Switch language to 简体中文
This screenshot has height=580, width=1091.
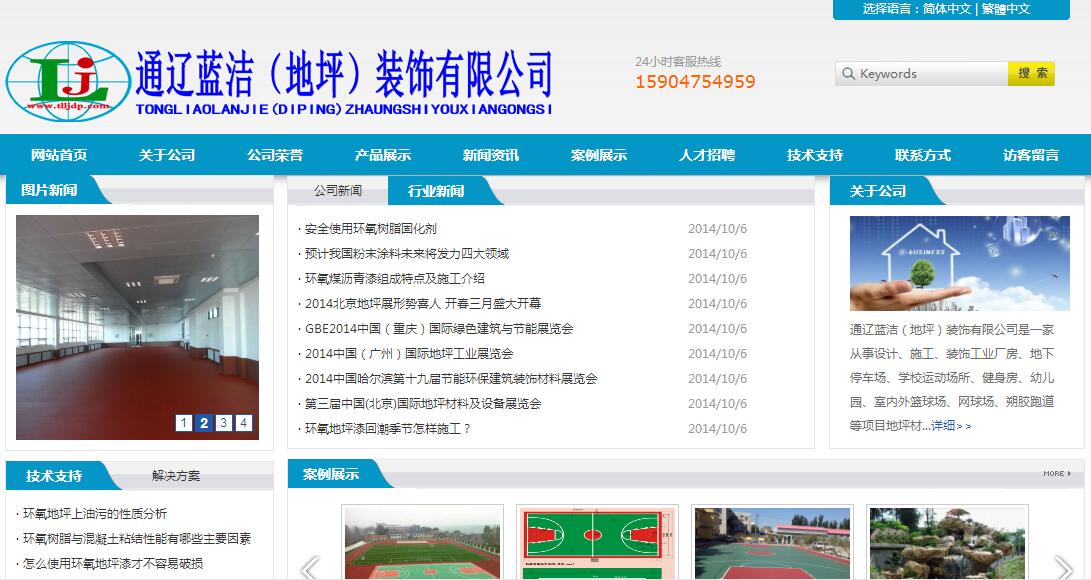point(946,9)
